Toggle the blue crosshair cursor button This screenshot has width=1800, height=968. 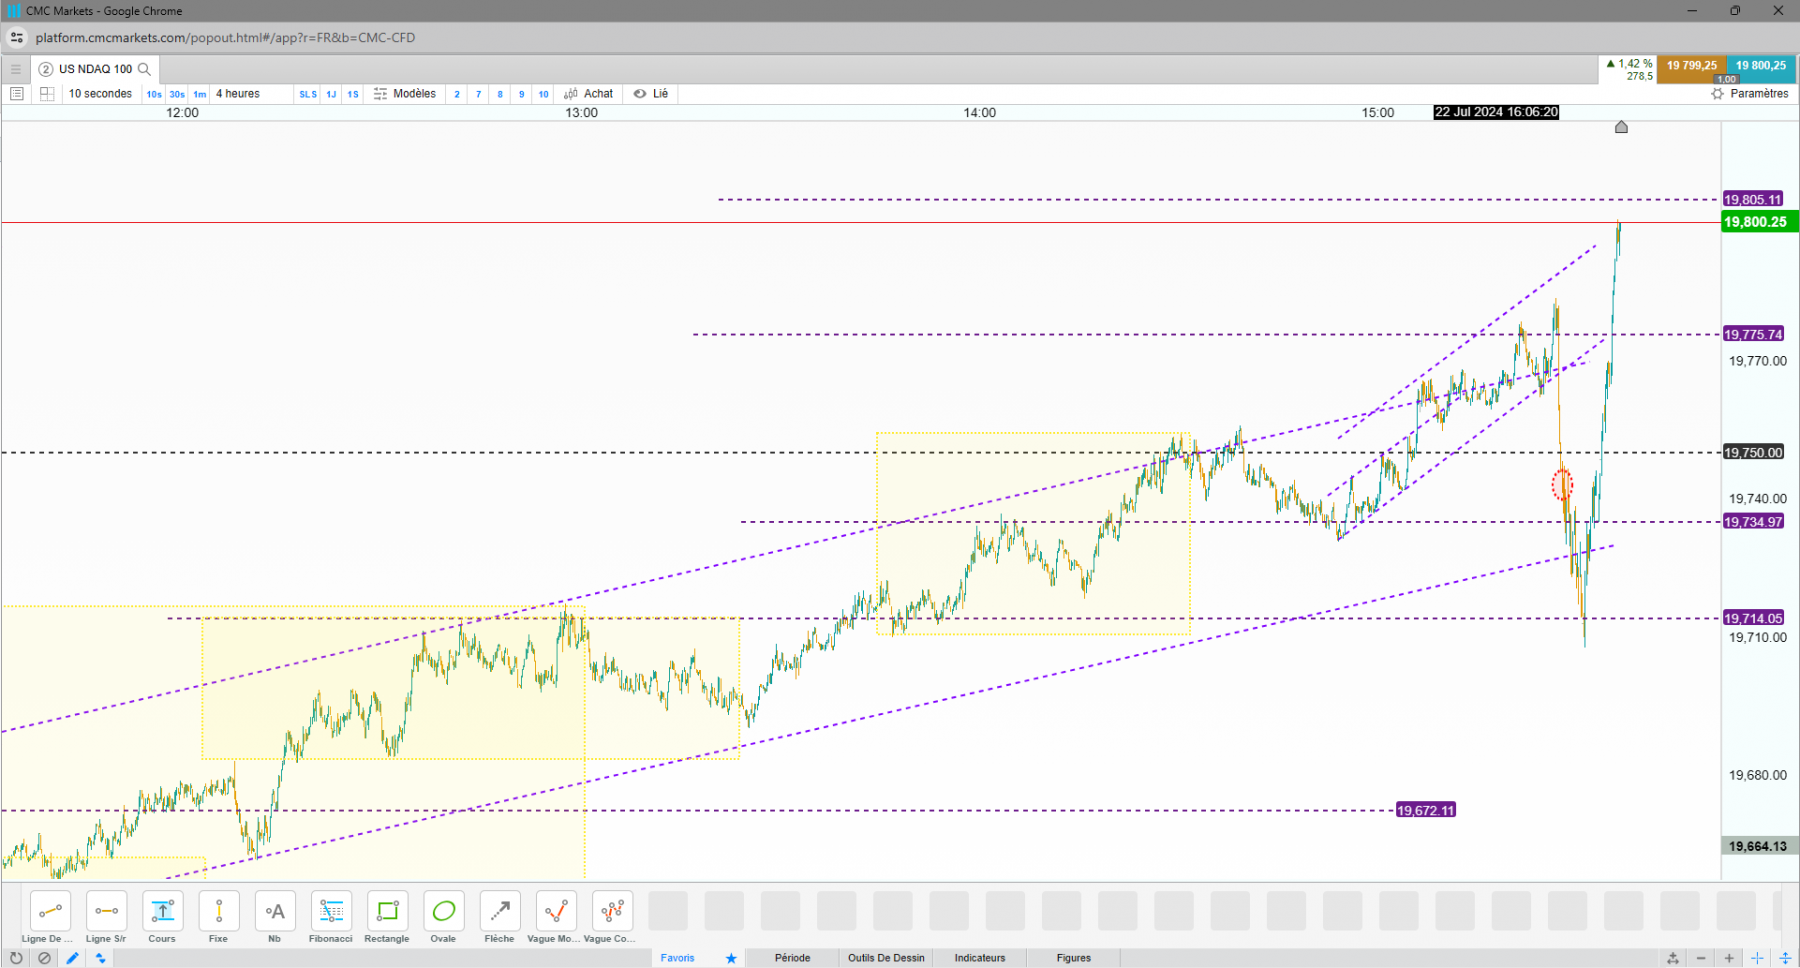[1757, 958]
